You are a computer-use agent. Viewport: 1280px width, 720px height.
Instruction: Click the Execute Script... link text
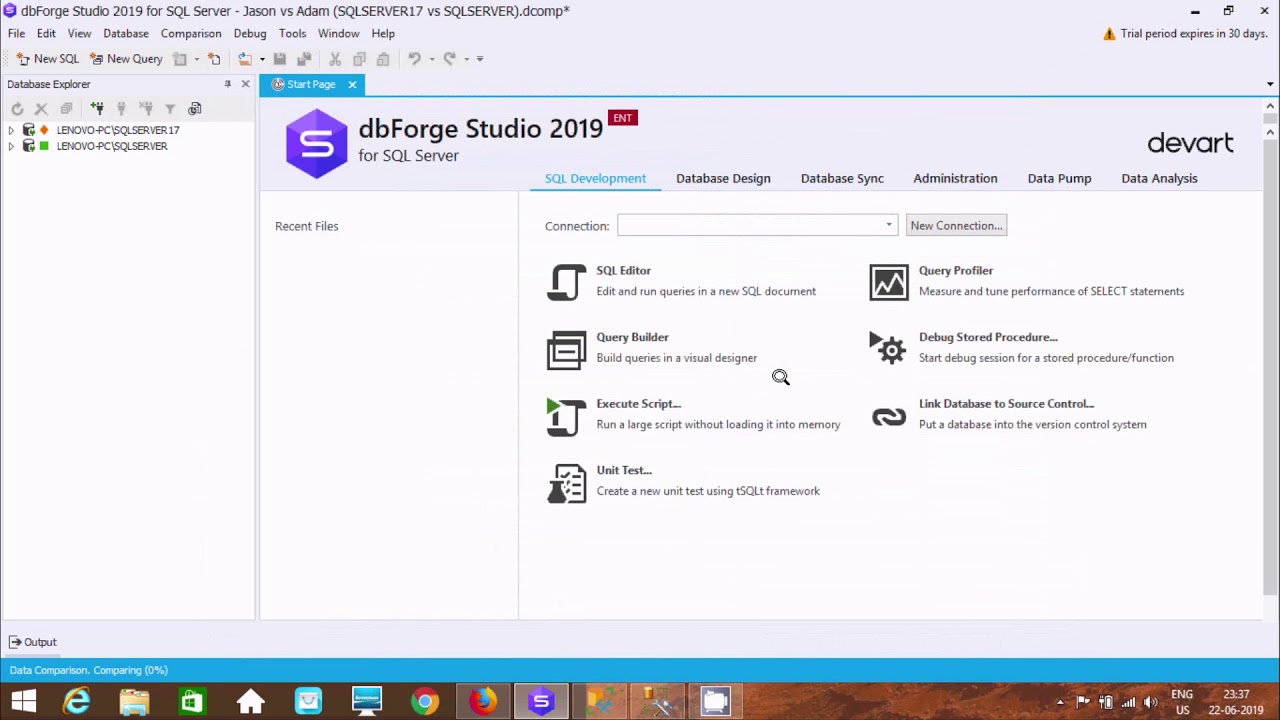click(x=638, y=404)
